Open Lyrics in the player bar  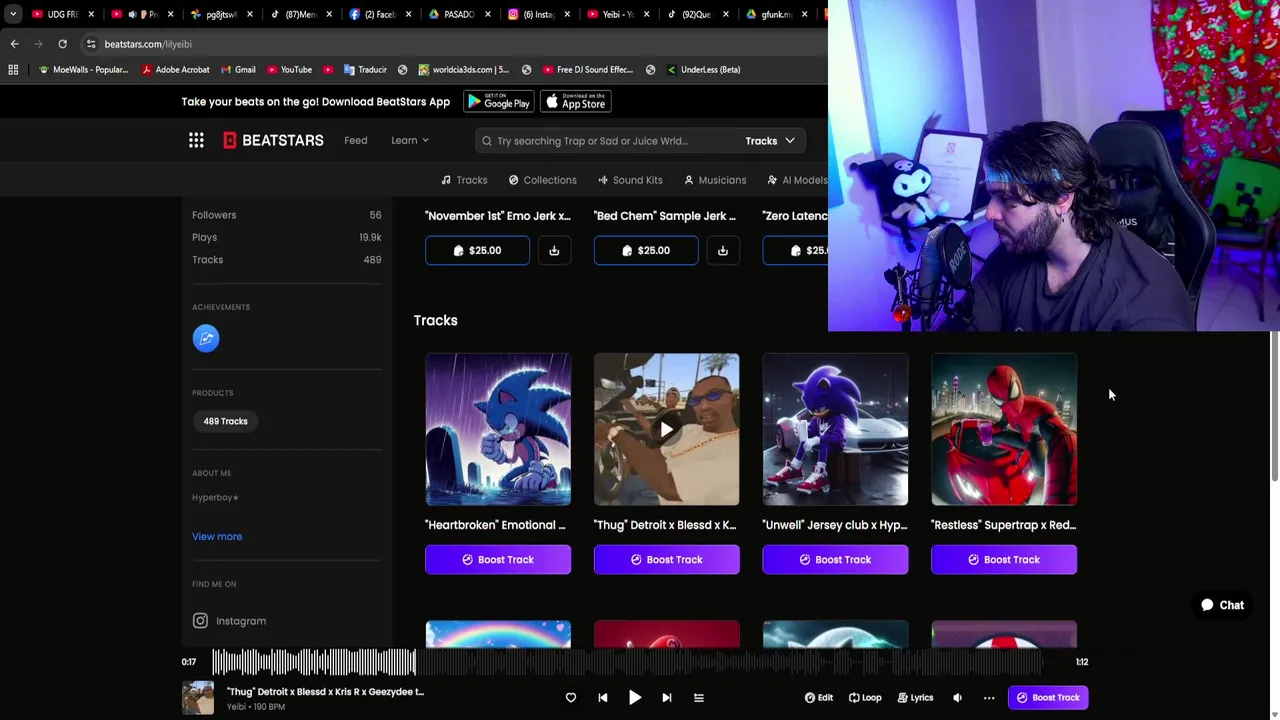(x=915, y=698)
